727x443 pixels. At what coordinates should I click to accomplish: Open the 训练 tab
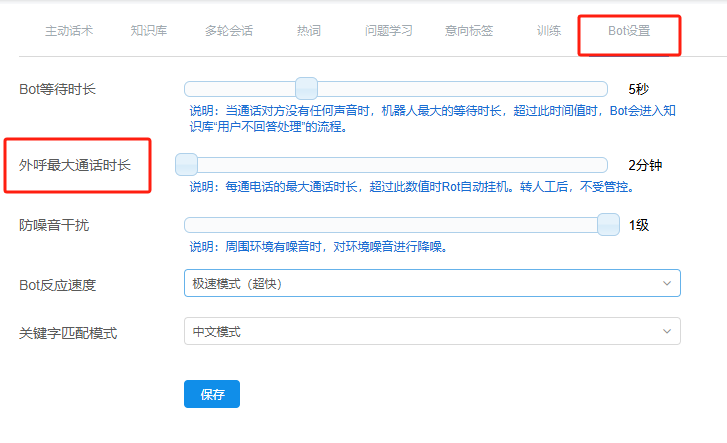click(549, 31)
